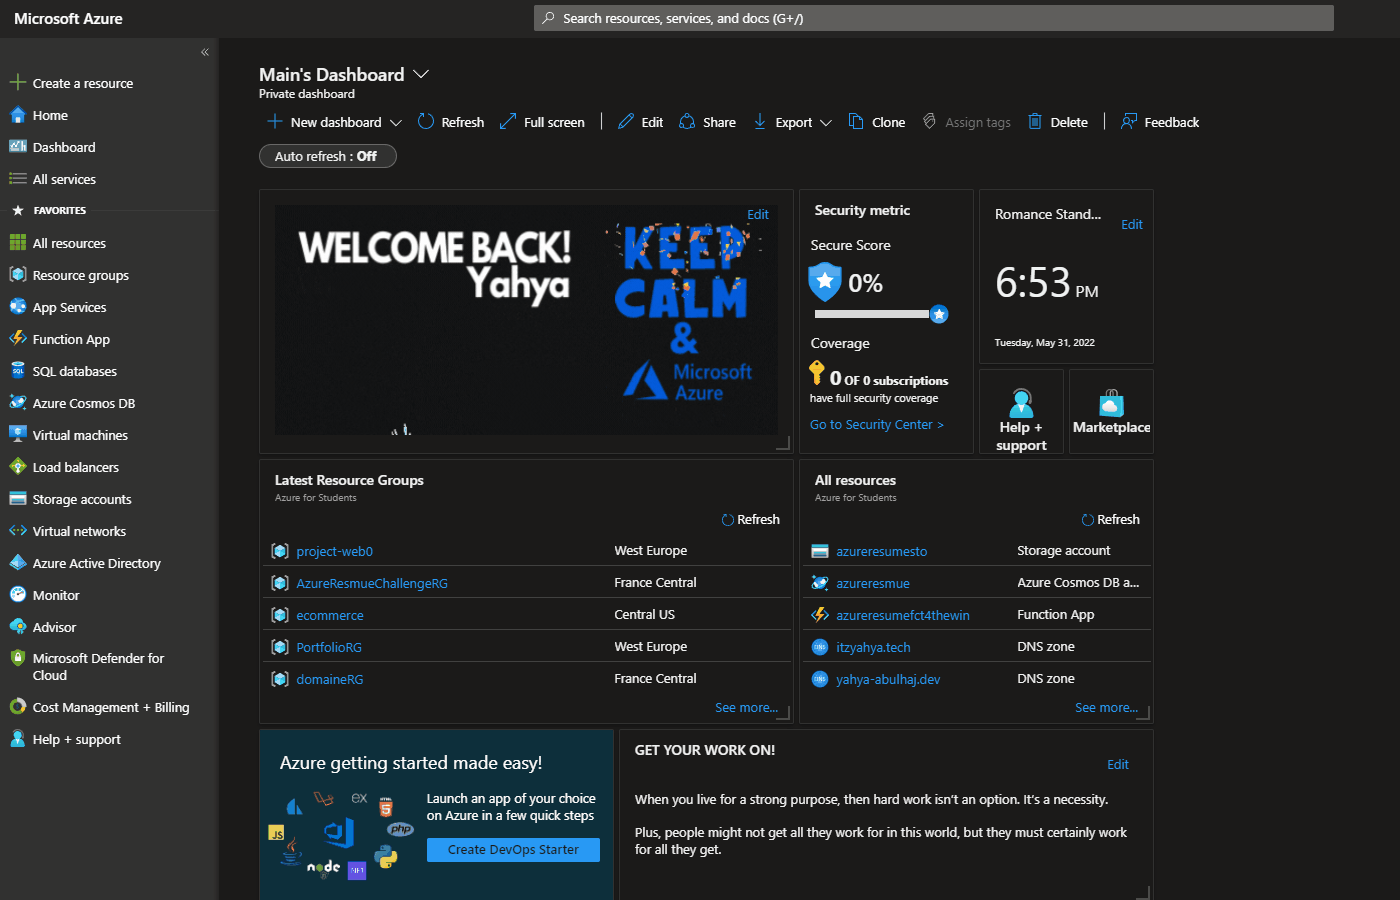Open Function App in sidebar
1400x900 pixels.
click(x=71, y=339)
